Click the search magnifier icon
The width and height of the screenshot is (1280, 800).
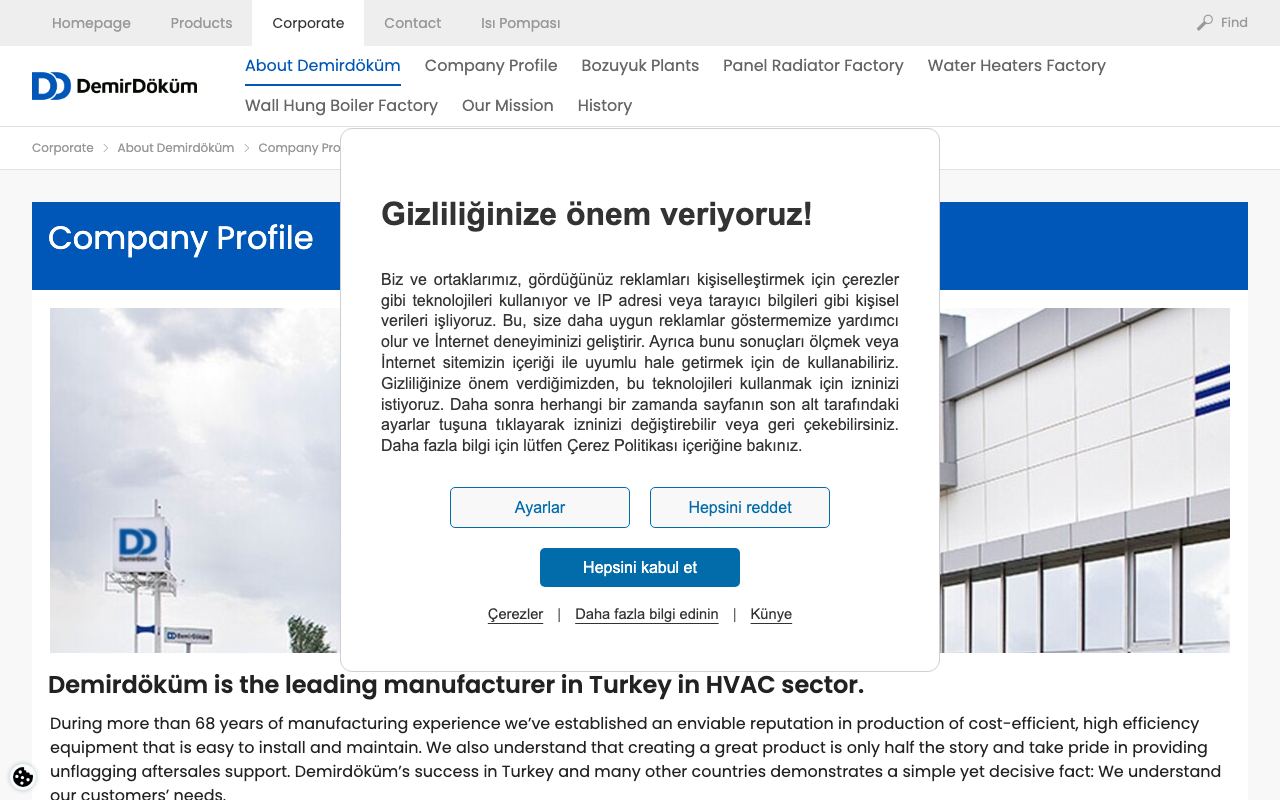click(x=1205, y=22)
